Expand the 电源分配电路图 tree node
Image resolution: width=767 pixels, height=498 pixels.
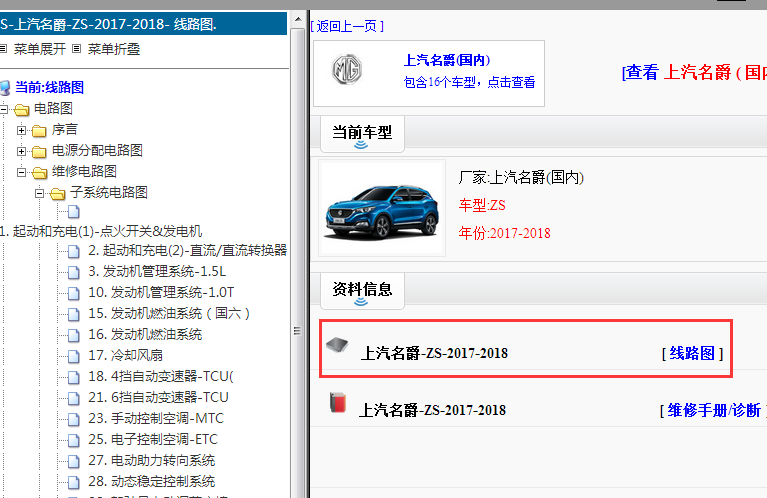(21, 151)
